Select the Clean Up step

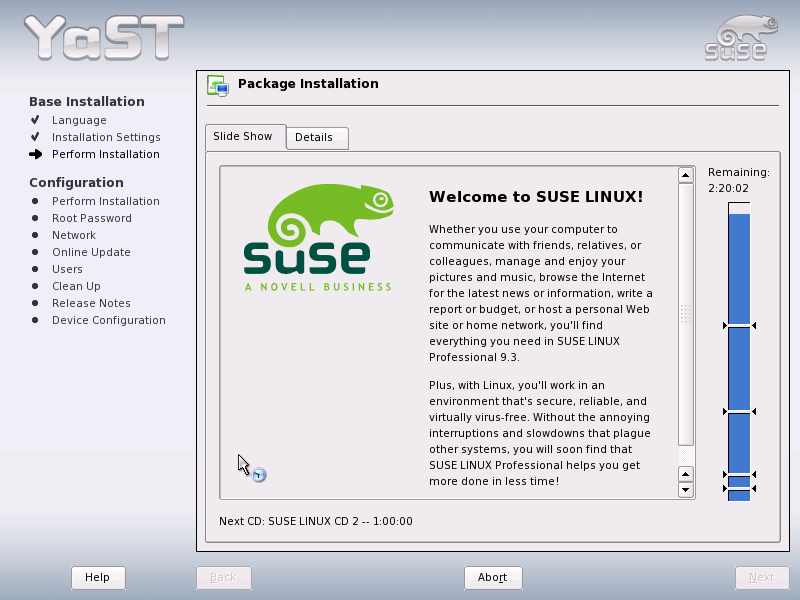tap(76, 286)
